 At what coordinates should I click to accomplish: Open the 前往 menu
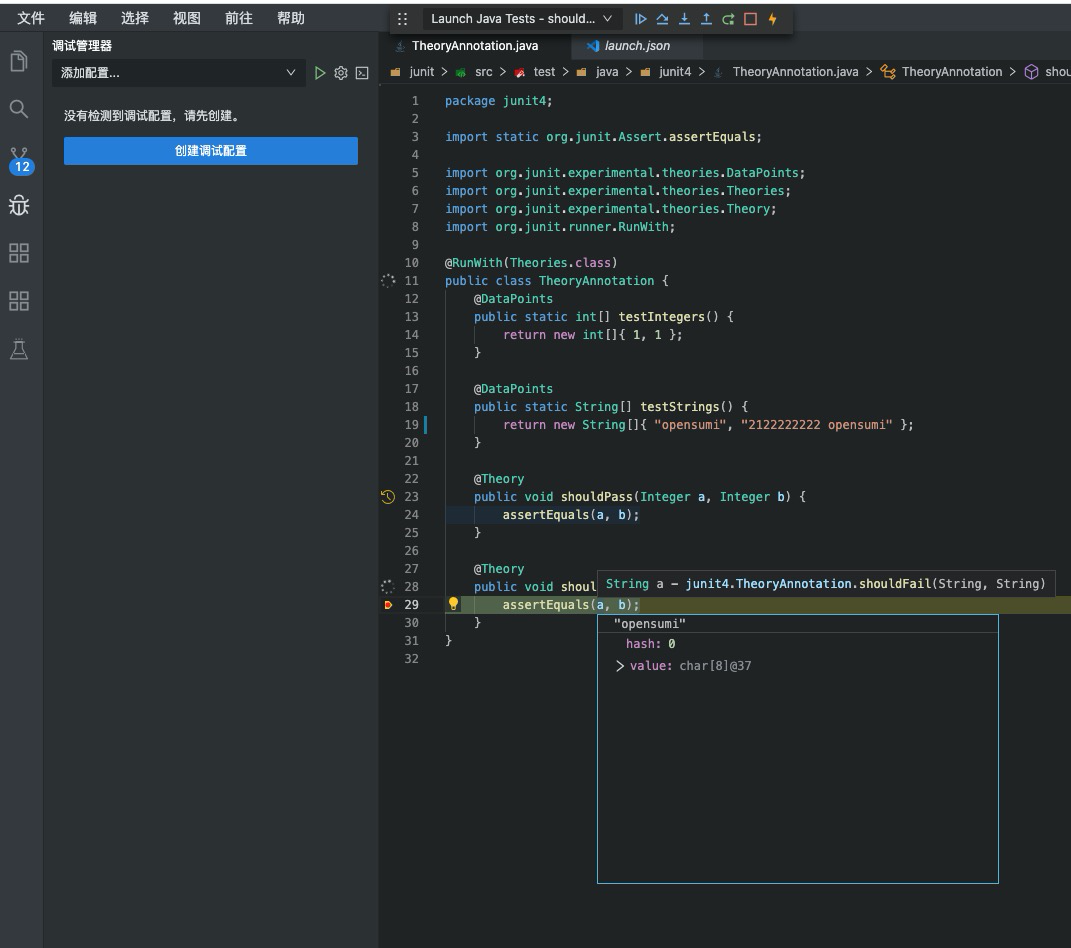click(238, 18)
